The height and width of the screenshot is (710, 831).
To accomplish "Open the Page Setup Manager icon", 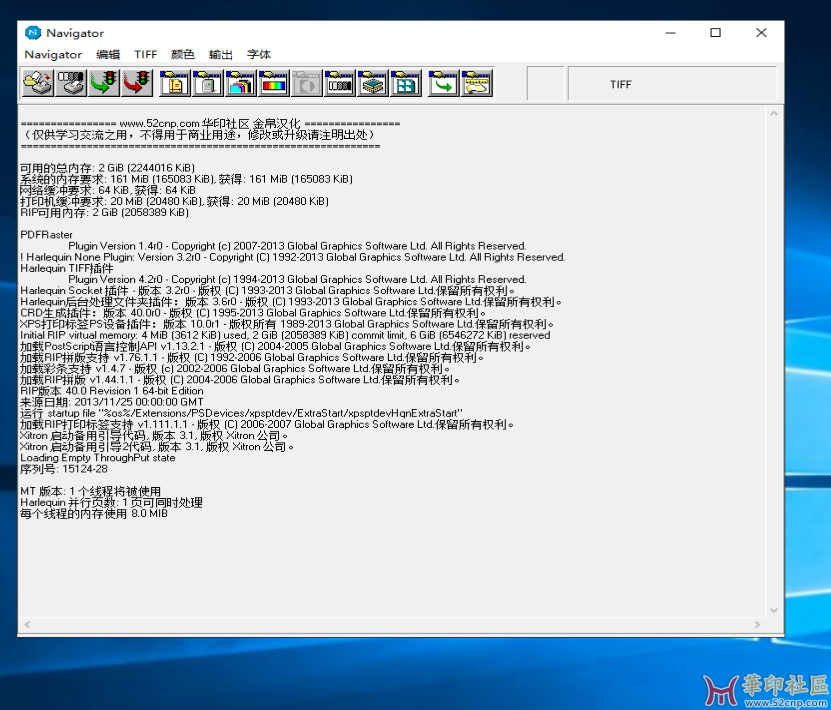I will coord(174,83).
